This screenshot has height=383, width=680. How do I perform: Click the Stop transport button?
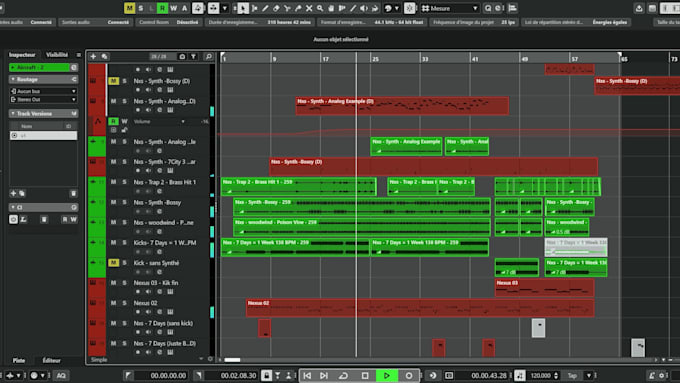[x=365, y=376]
